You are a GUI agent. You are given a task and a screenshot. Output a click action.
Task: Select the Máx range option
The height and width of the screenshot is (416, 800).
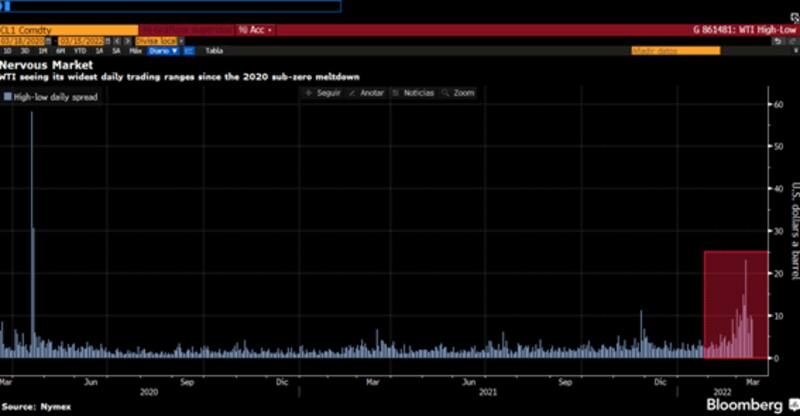pyautogui.click(x=136, y=49)
